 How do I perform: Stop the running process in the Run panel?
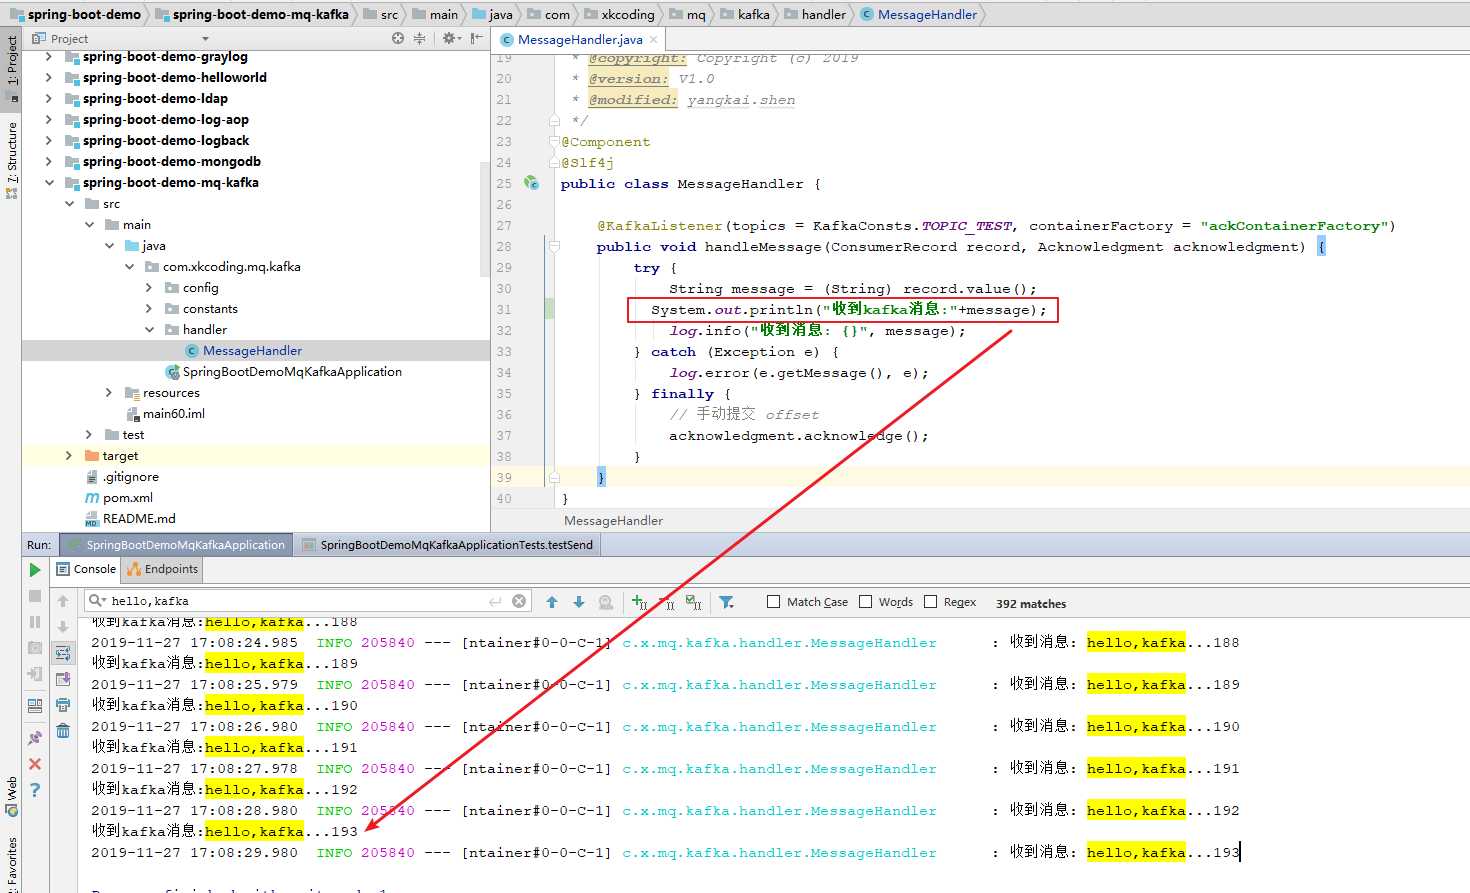tap(34, 596)
